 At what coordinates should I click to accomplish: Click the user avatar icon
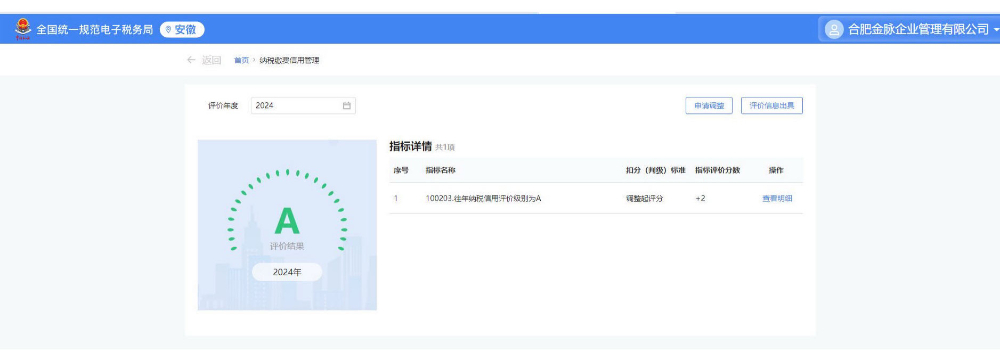pos(834,29)
